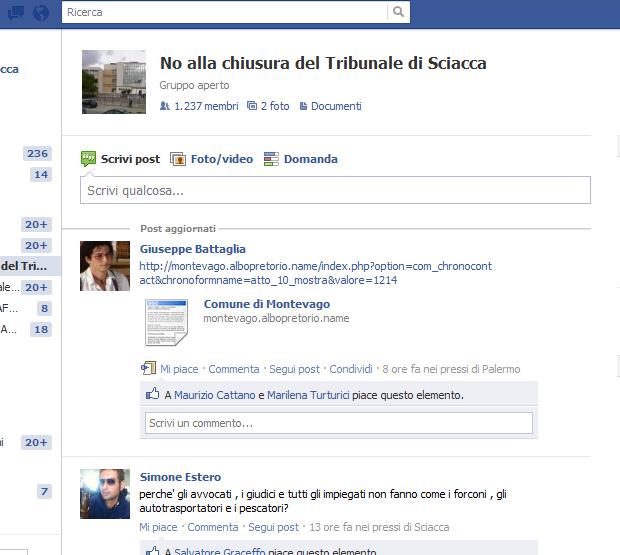Click the 8 ore fa timestamp
Screen dimensions: 620x555
pyautogui.click(x=451, y=369)
